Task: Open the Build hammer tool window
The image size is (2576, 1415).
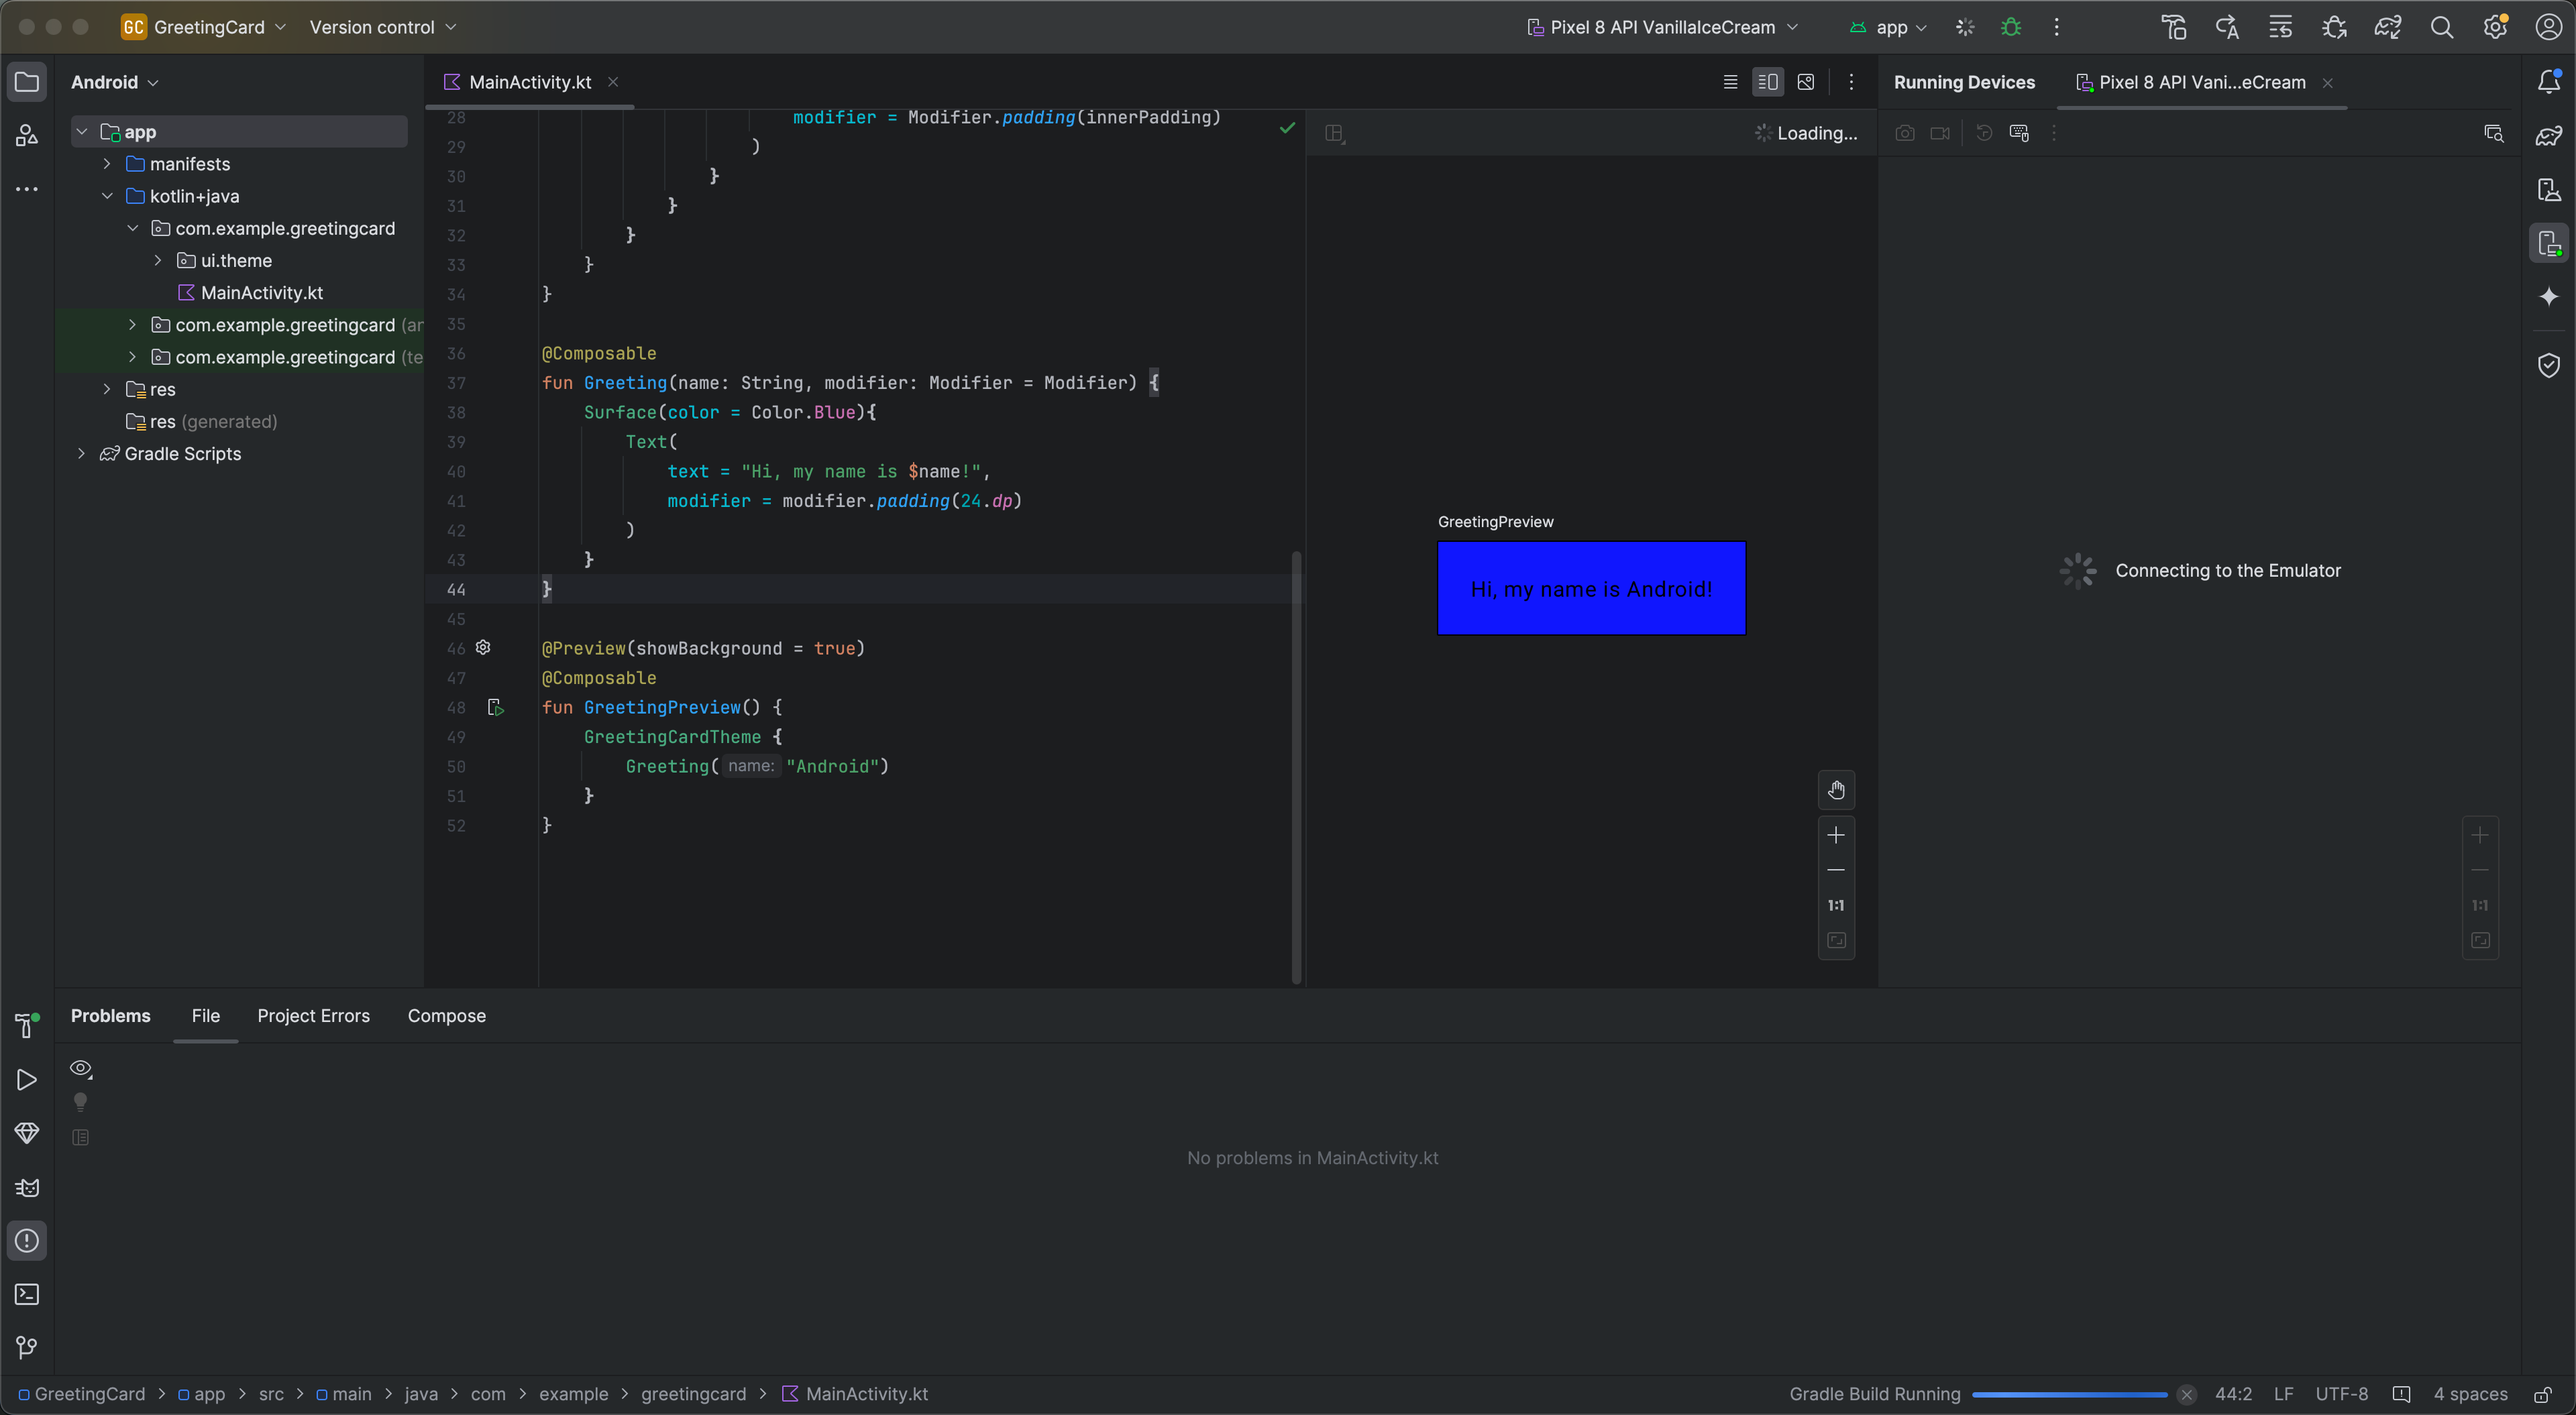Action: (27, 1025)
